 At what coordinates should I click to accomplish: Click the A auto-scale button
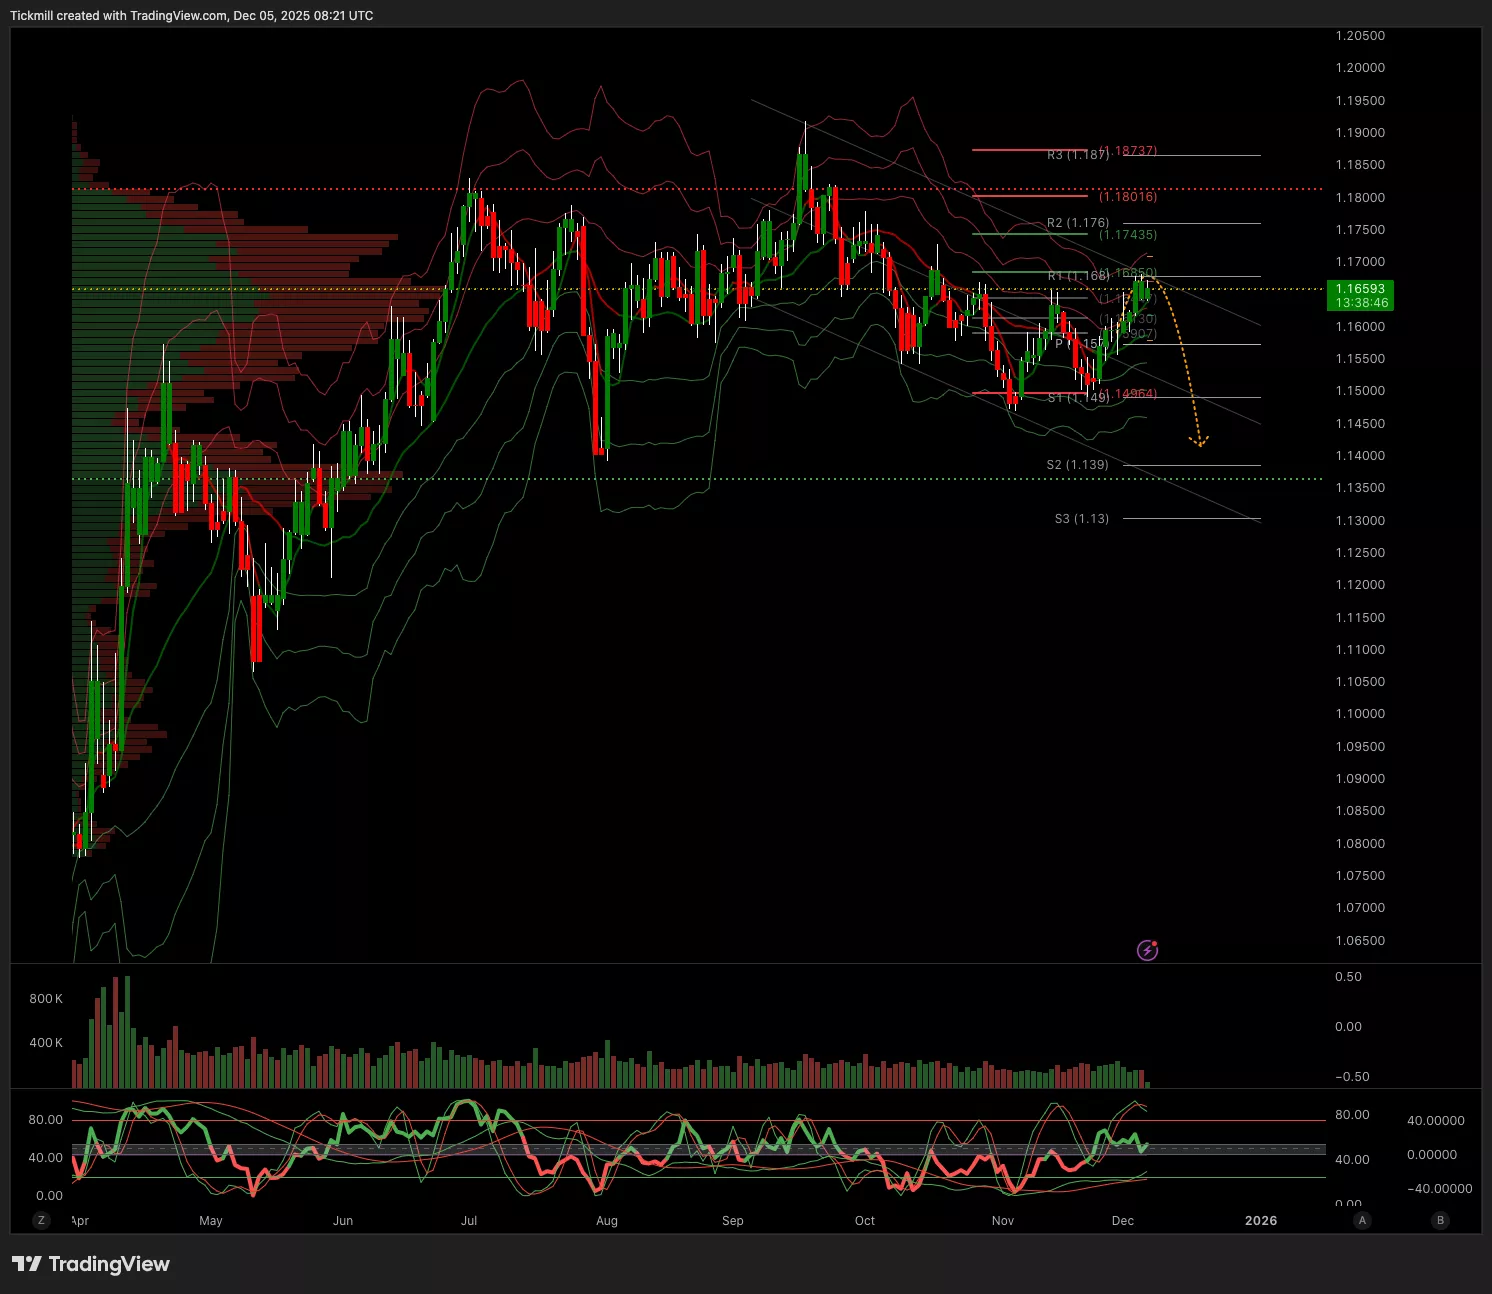pos(1362,1220)
